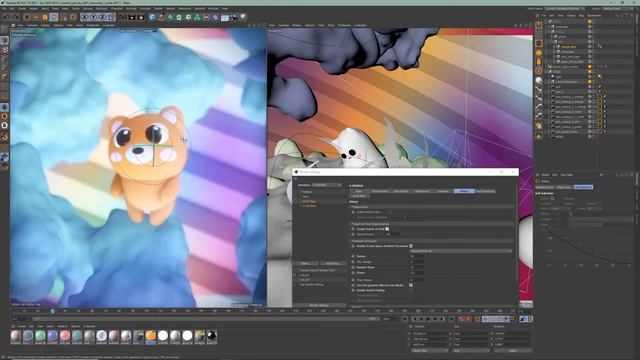Click the Effect... button
Screen dimensions: 640x360
click(x=305, y=264)
